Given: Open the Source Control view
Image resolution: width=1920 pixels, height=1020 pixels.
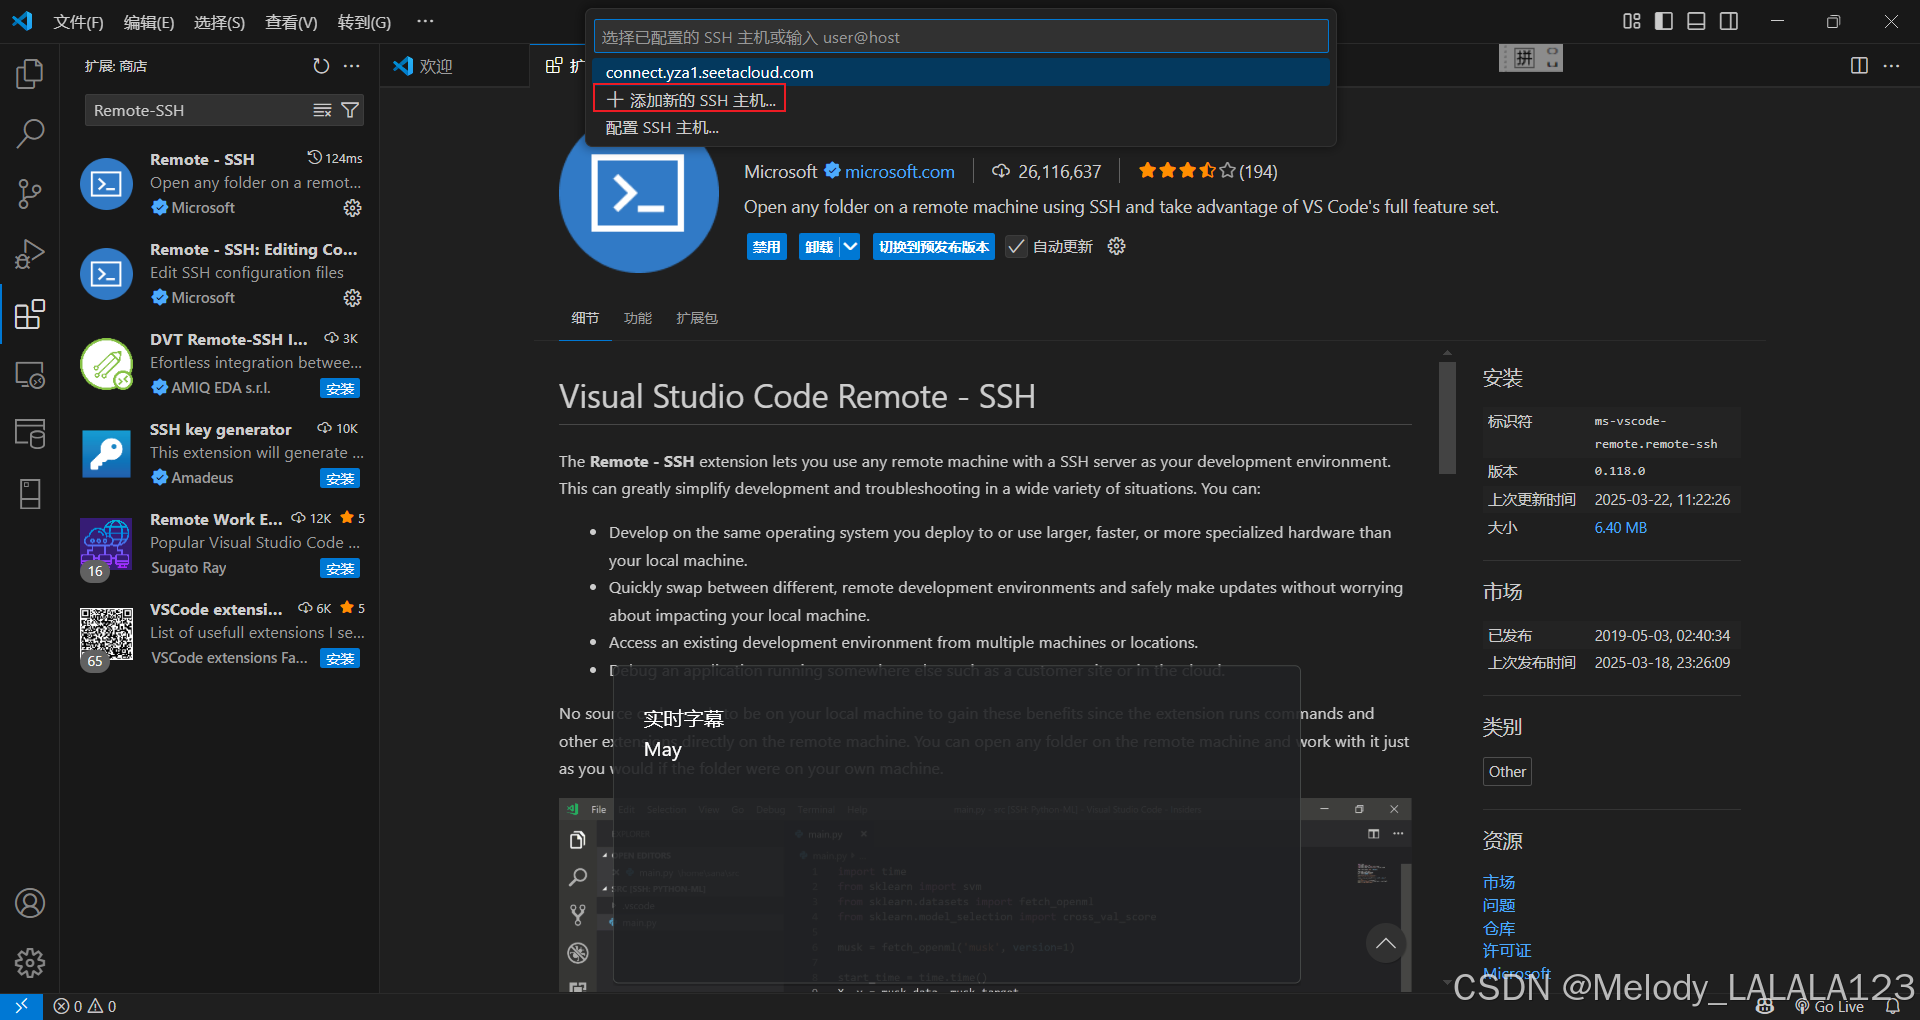Looking at the screenshot, I should [x=30, y=193].
